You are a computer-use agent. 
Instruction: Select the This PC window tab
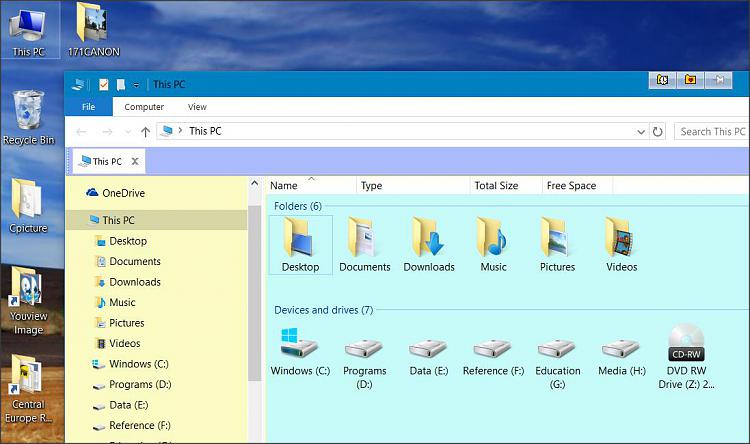108,161
